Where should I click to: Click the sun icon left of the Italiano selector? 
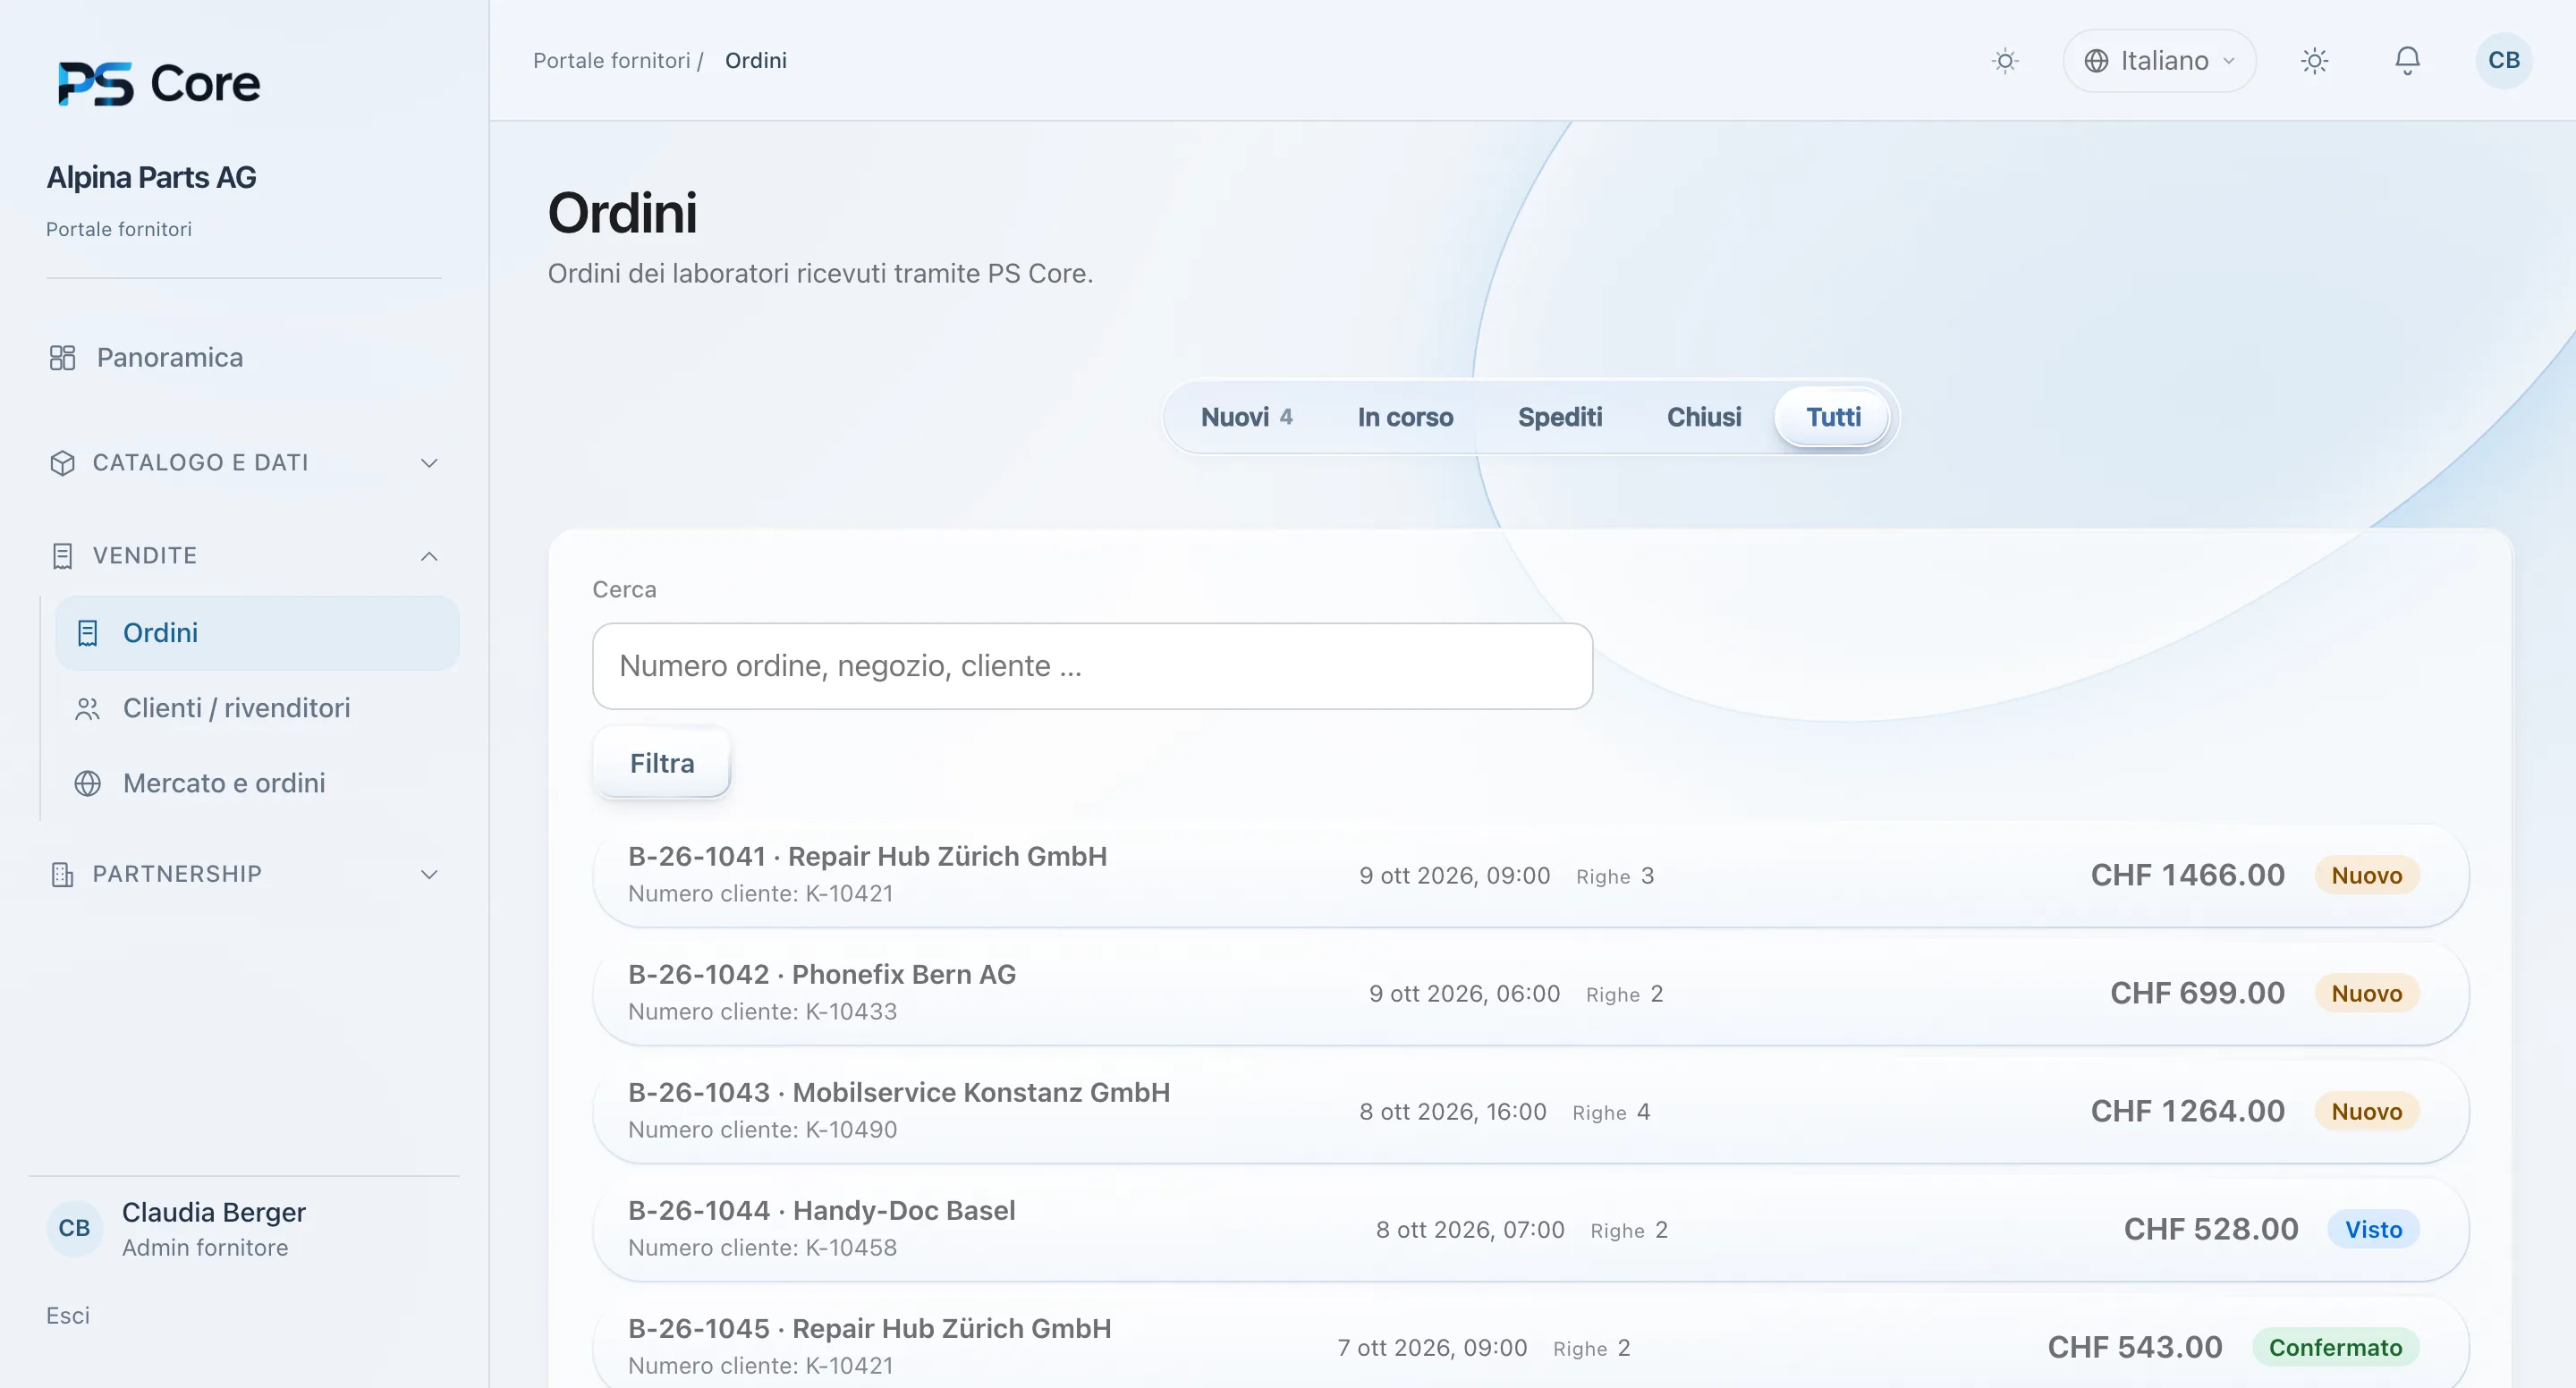pos(2005,61)
